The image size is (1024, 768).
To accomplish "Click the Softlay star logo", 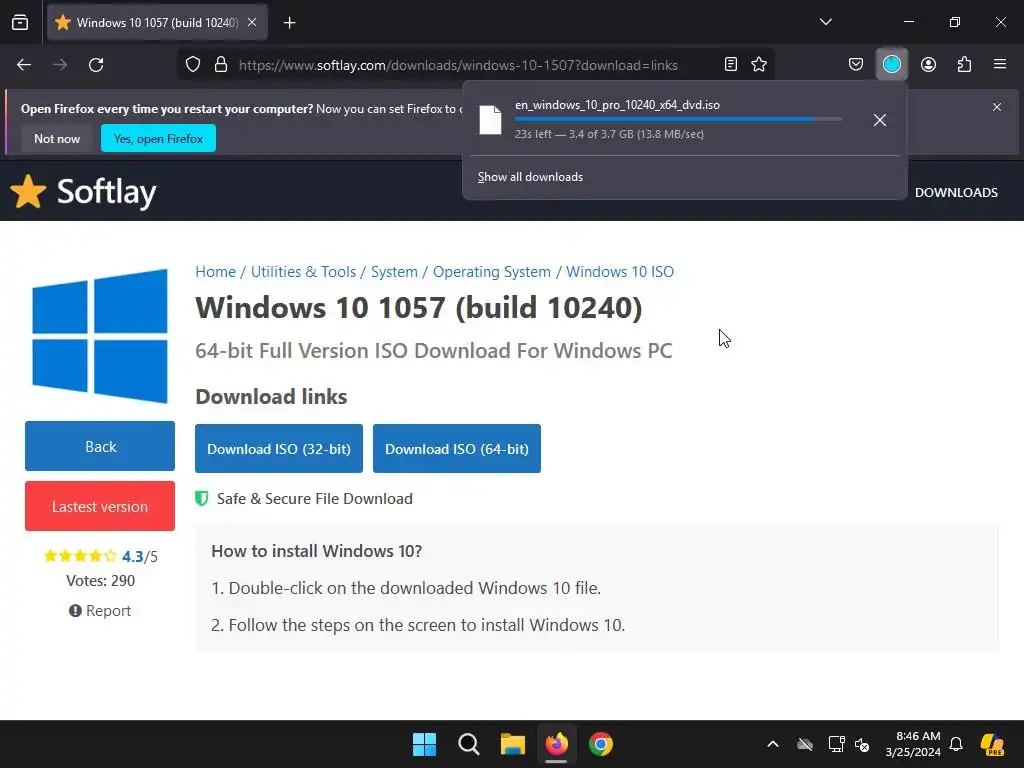I will (28, 192).
